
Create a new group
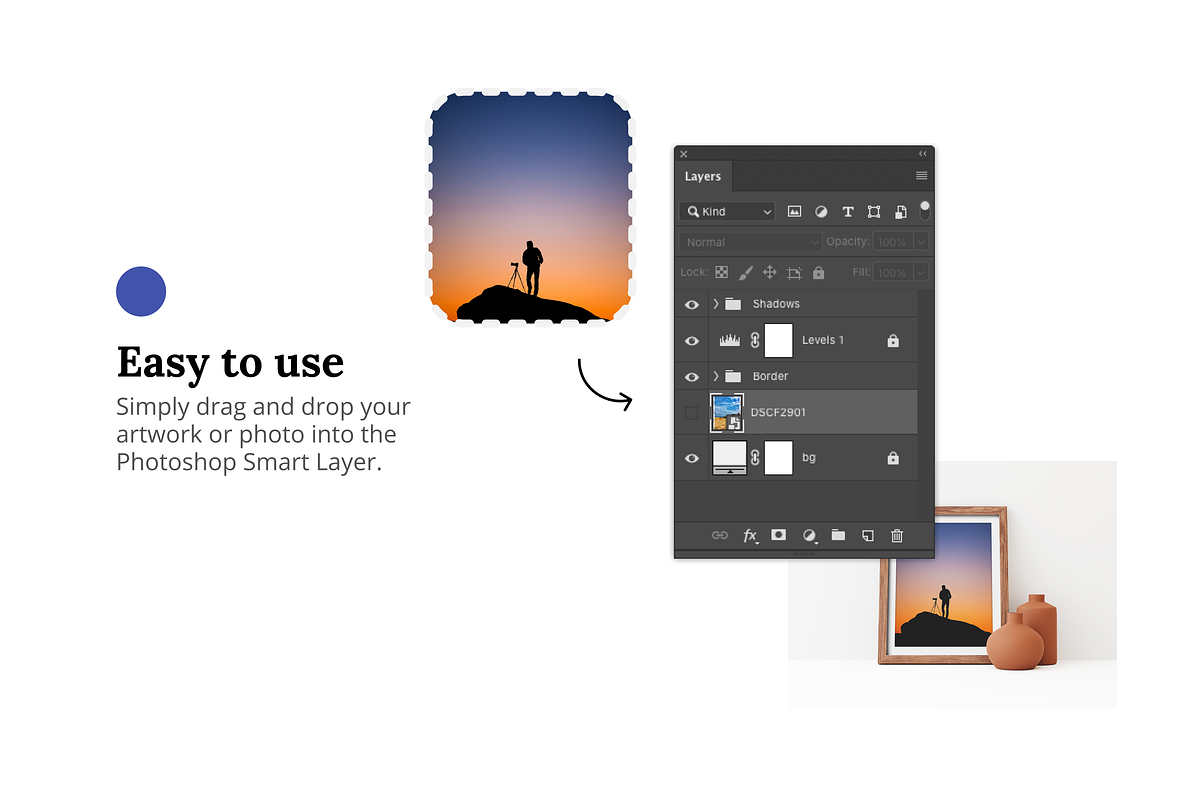click(x=838, y=535)
